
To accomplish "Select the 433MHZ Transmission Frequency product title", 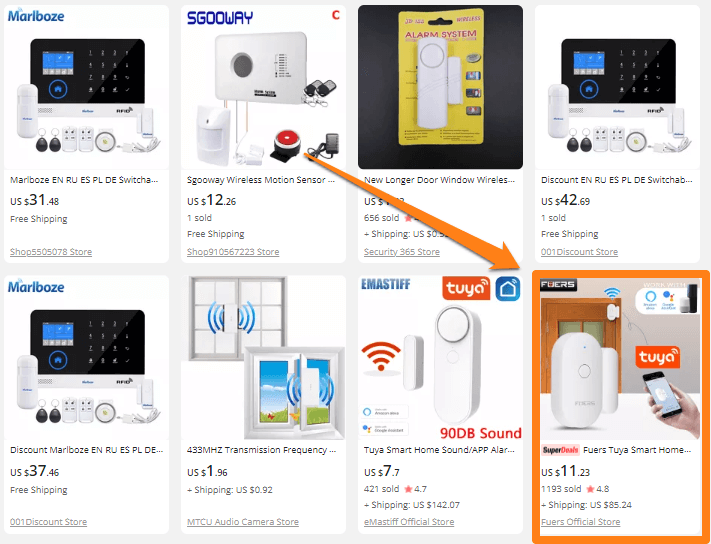I will (x=262, y=450).
